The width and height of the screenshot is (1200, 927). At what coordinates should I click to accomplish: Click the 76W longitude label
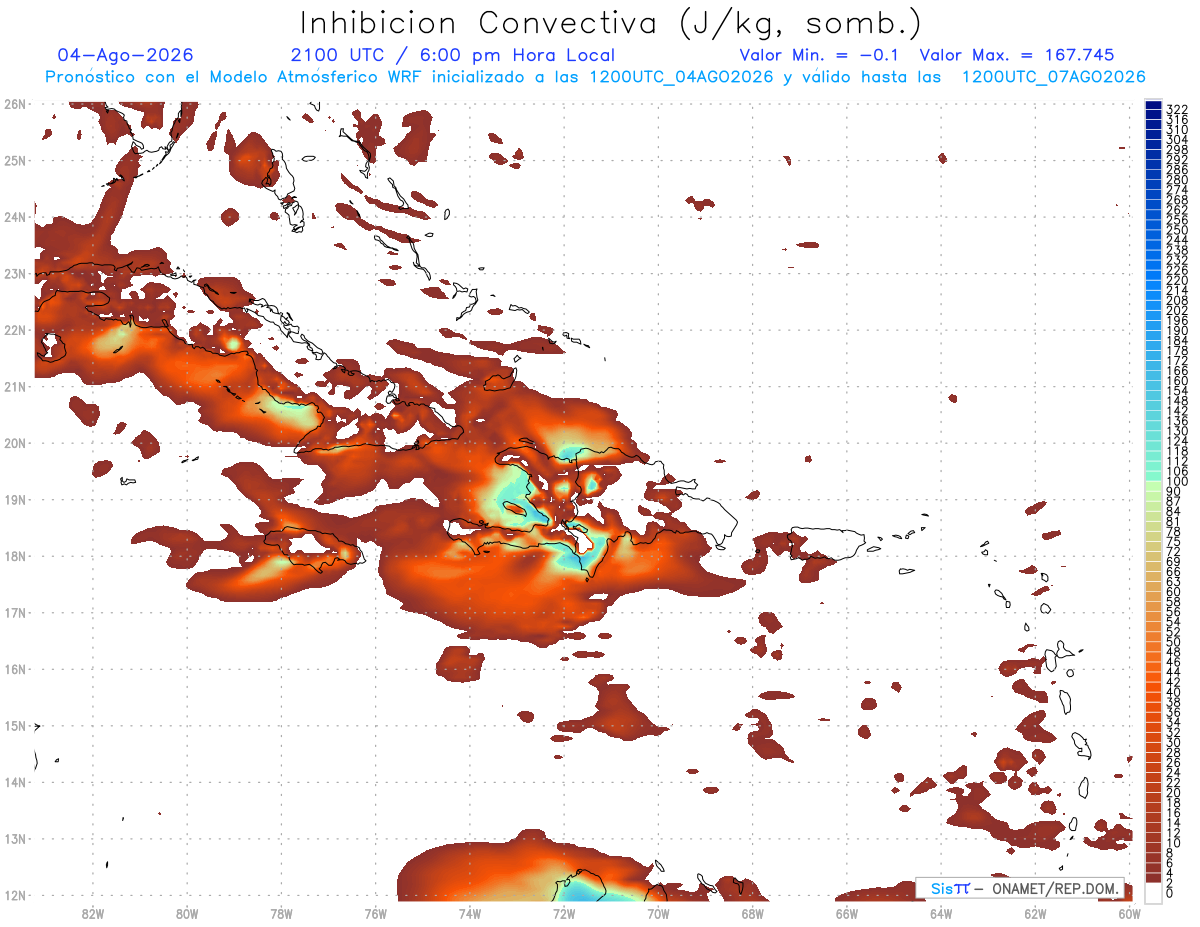tap(375, 913)
